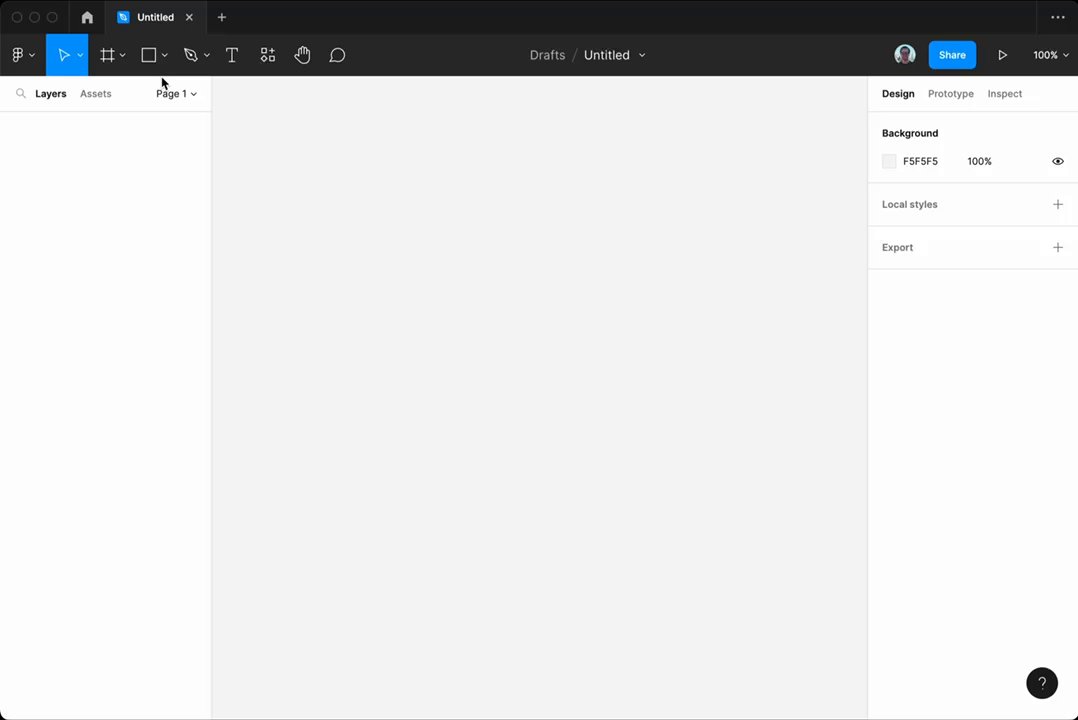Expand the Page 1 dropdown
The width and height of the screenshot is (1078, 720).
coord(176,94)
